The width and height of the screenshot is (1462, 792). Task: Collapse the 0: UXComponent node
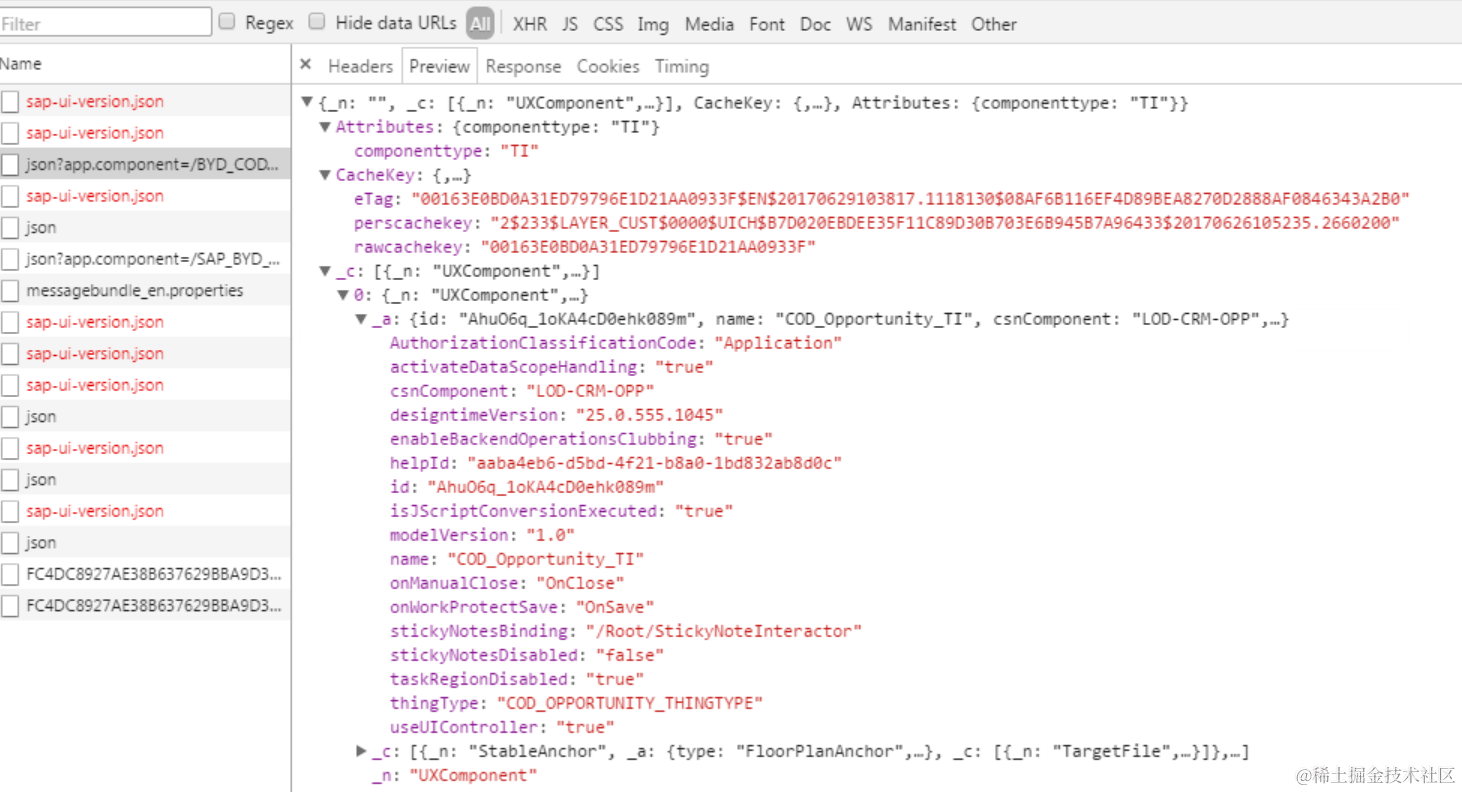click(344, 294)
